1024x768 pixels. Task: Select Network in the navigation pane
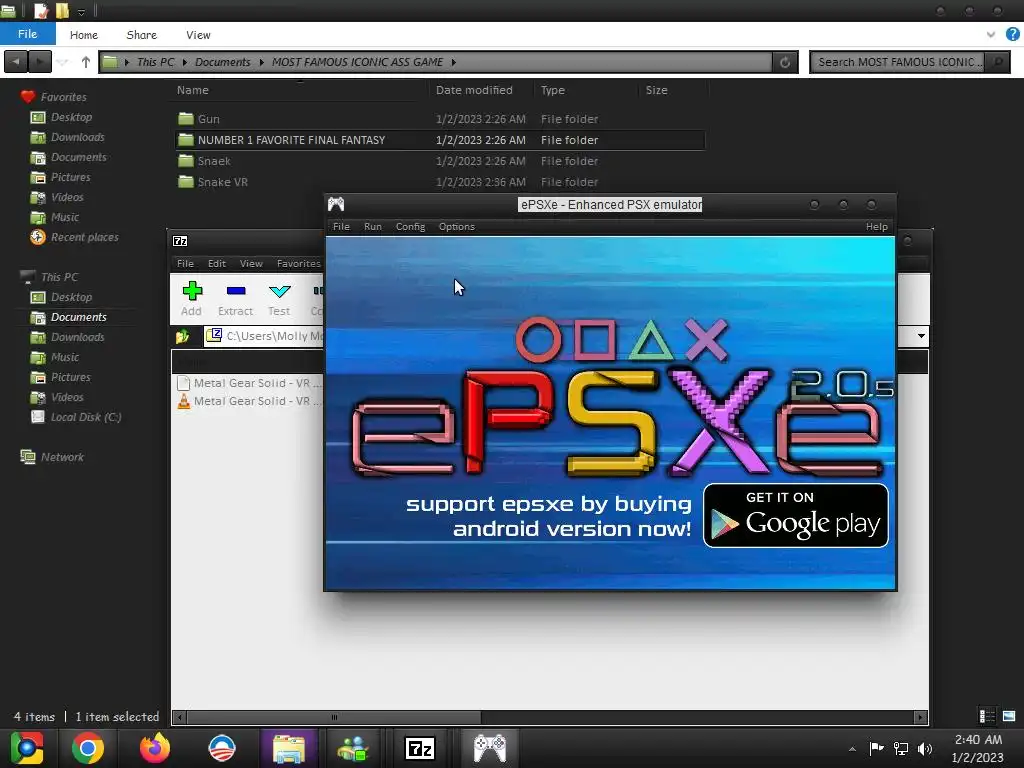click(x=62, y=456)
